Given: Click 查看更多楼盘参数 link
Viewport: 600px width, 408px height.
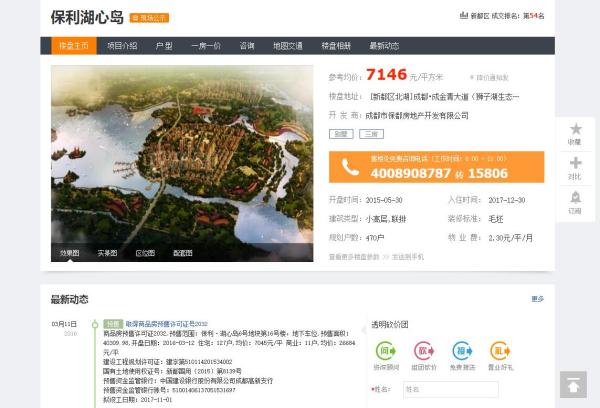Looking at the screenshot, I should (354, 257).
